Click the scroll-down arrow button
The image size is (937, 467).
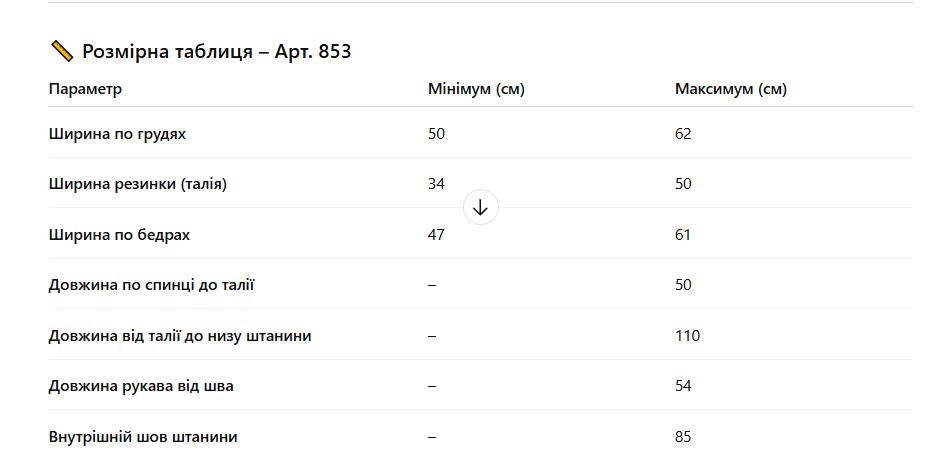[480, 207]
